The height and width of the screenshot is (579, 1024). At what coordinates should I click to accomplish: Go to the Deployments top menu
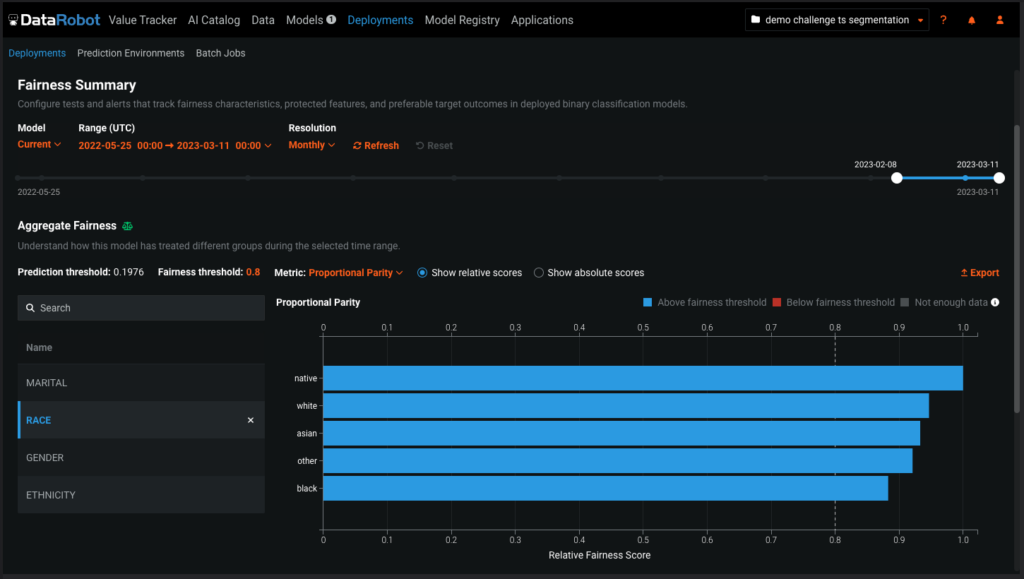point(380,20)
